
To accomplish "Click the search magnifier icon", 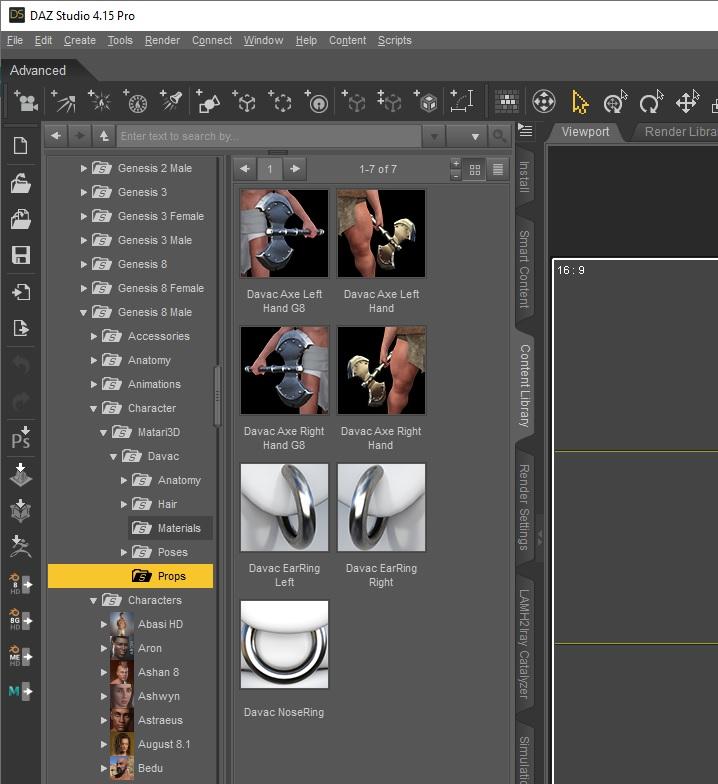I will click(x=499, y=136).
